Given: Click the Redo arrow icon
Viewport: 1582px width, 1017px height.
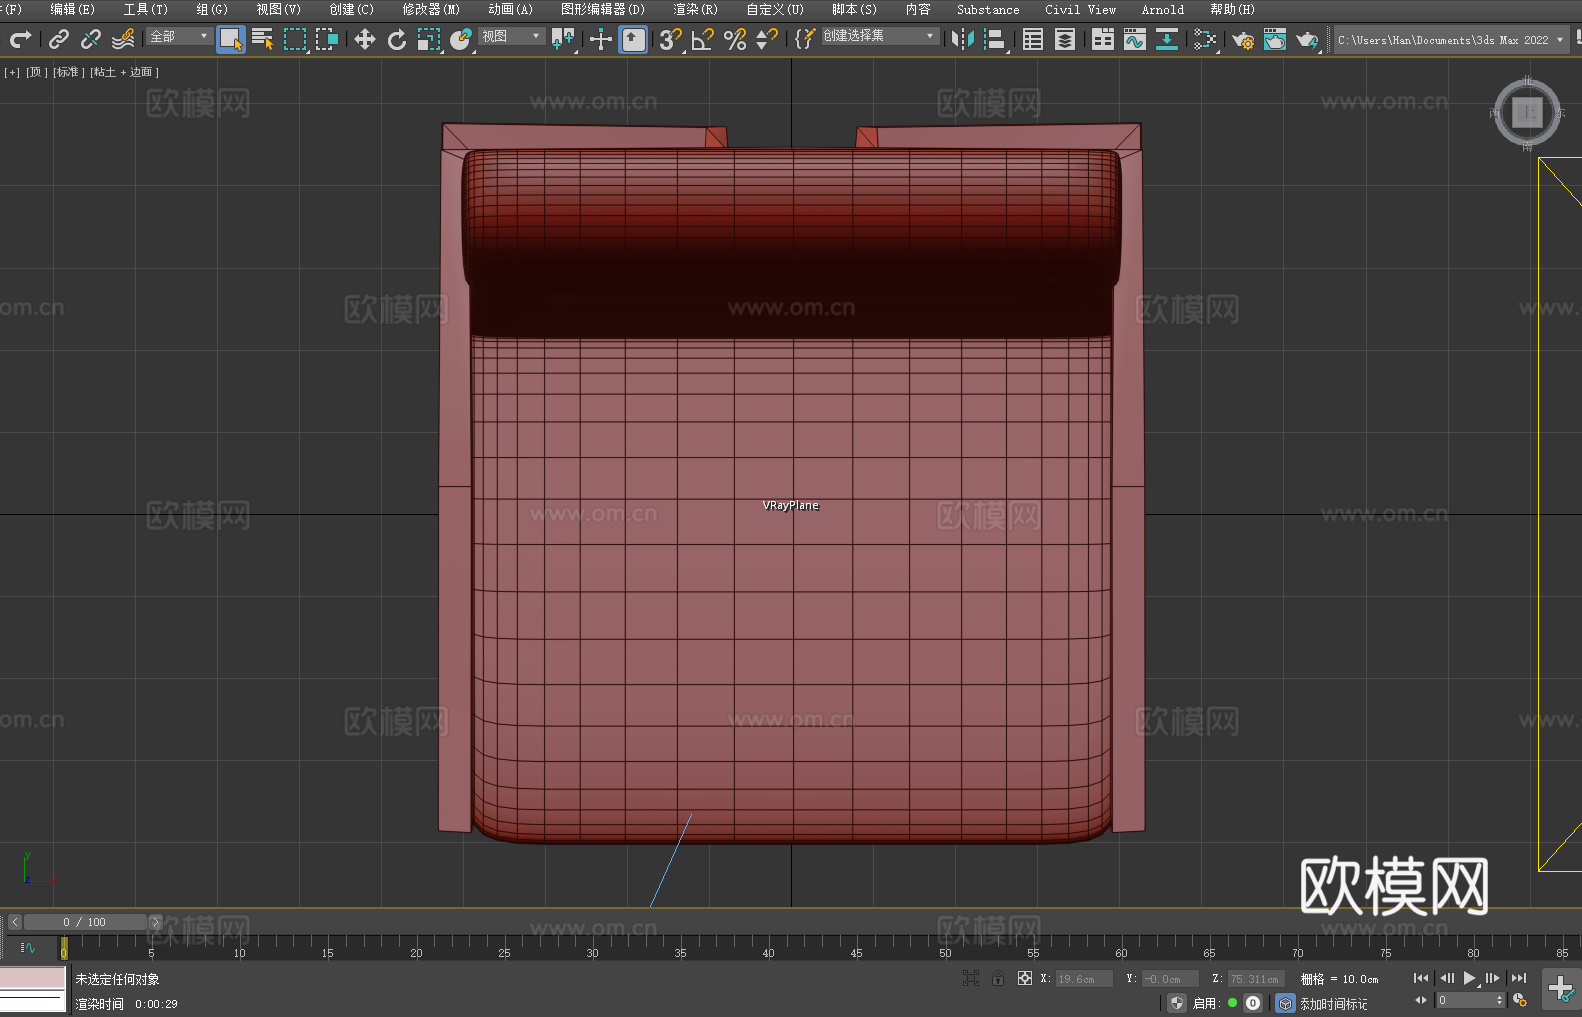Looking at the screenshot, I should pos(20,39).
